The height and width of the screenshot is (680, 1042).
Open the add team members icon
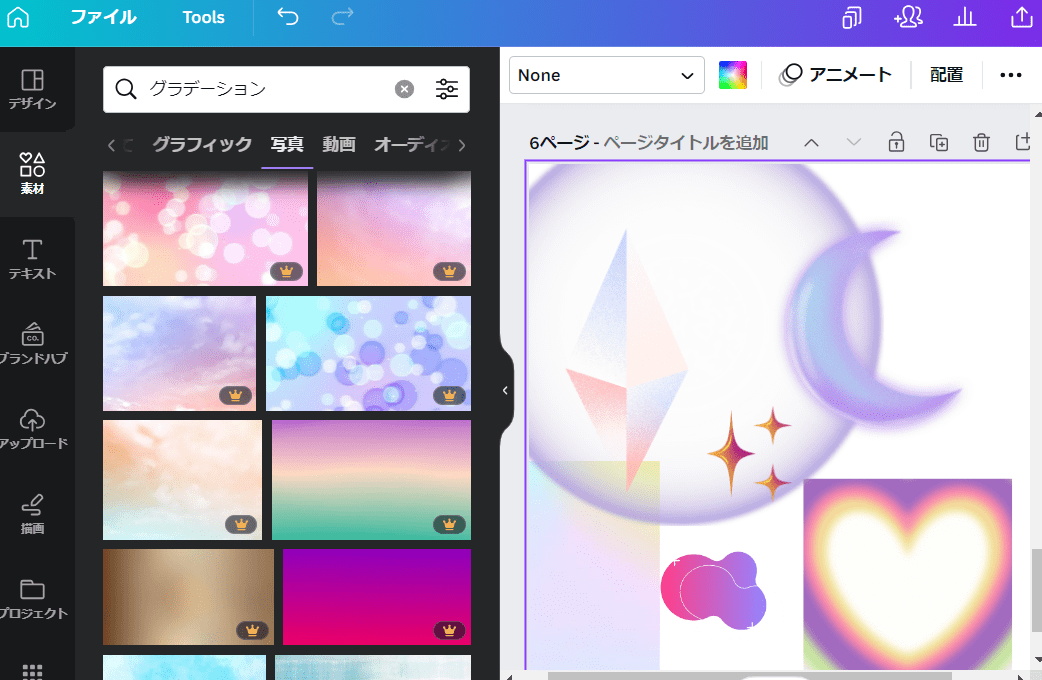coord(908,17)
